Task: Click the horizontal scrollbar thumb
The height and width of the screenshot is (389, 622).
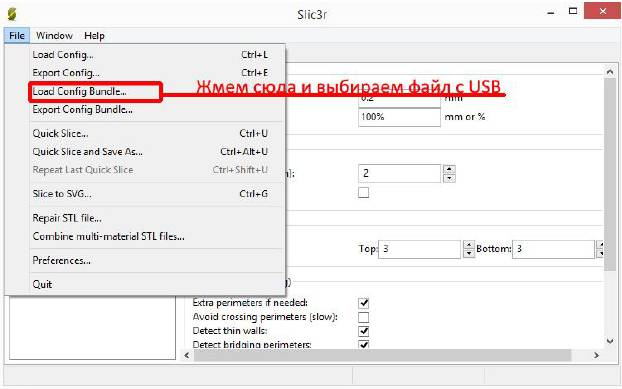Action: pyautogui.click(x=382, y=355)
